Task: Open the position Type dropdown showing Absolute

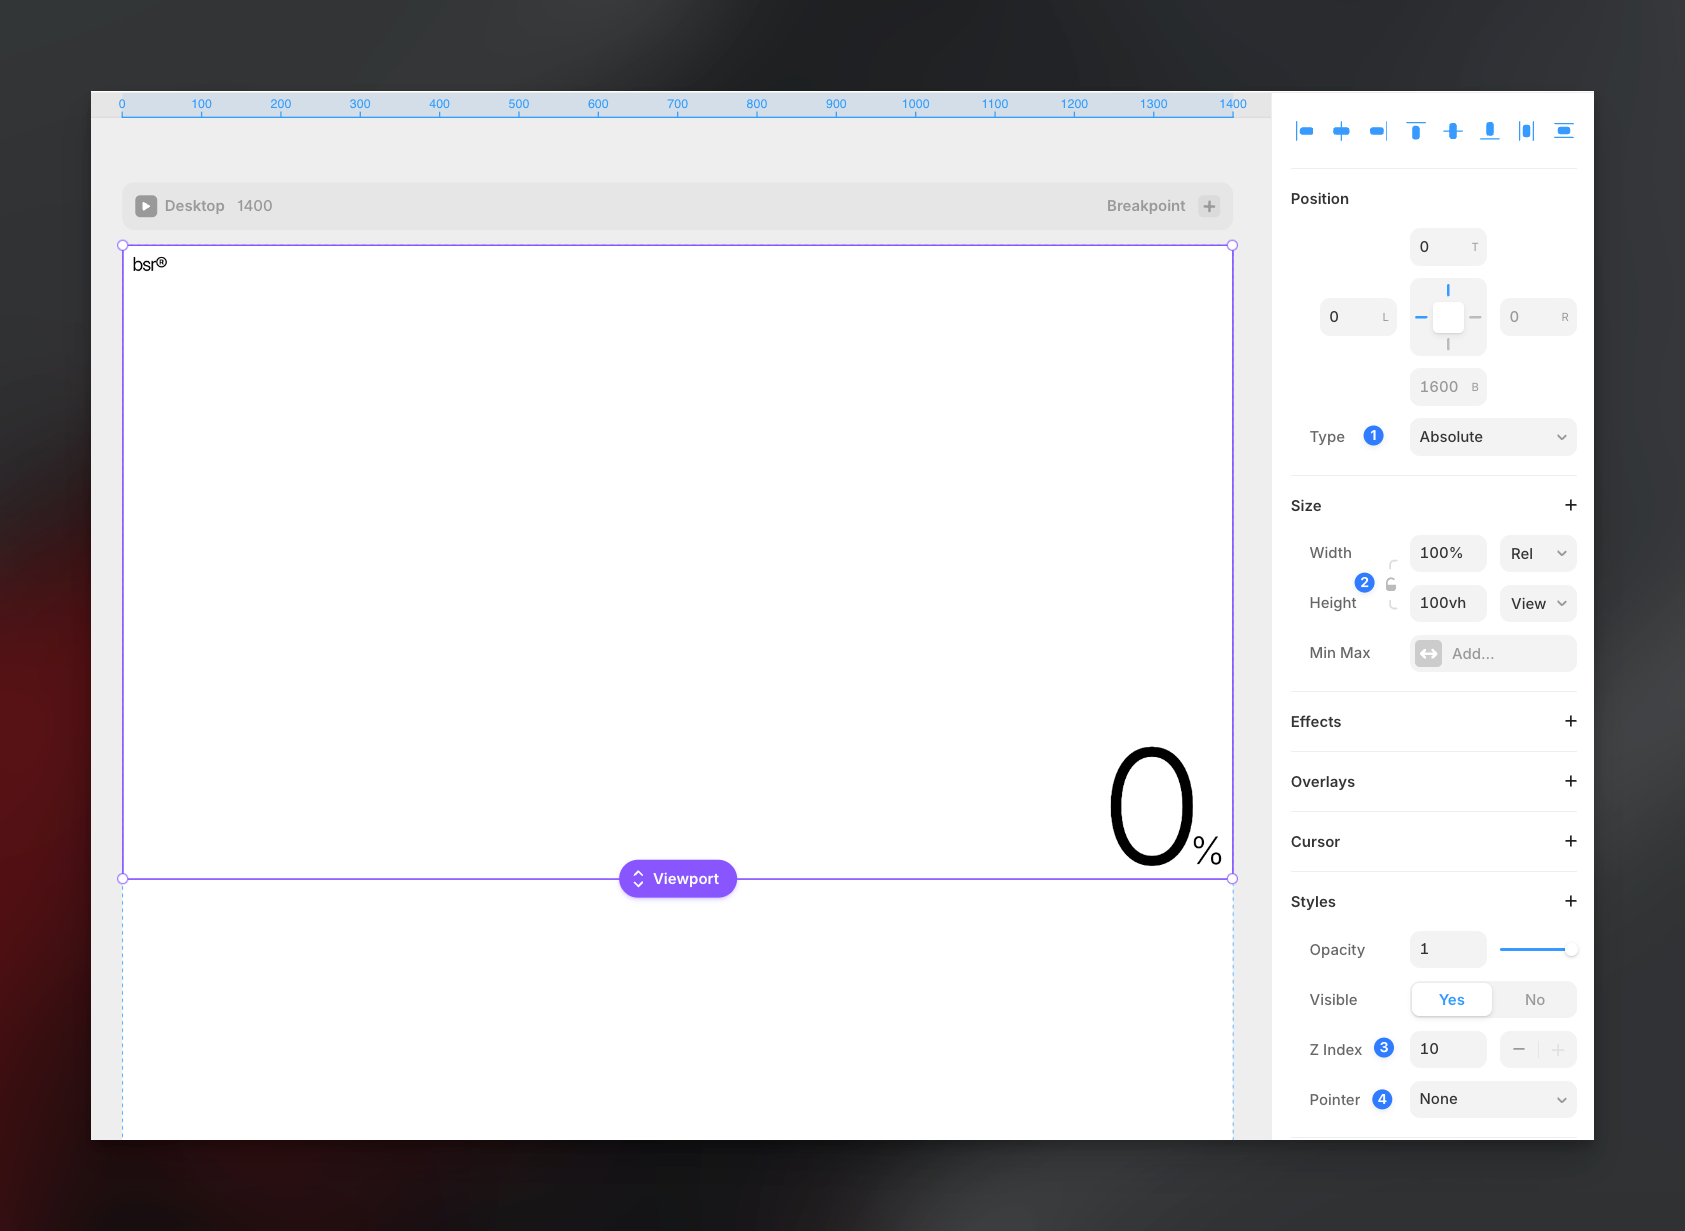Action: coord(1492,437)
